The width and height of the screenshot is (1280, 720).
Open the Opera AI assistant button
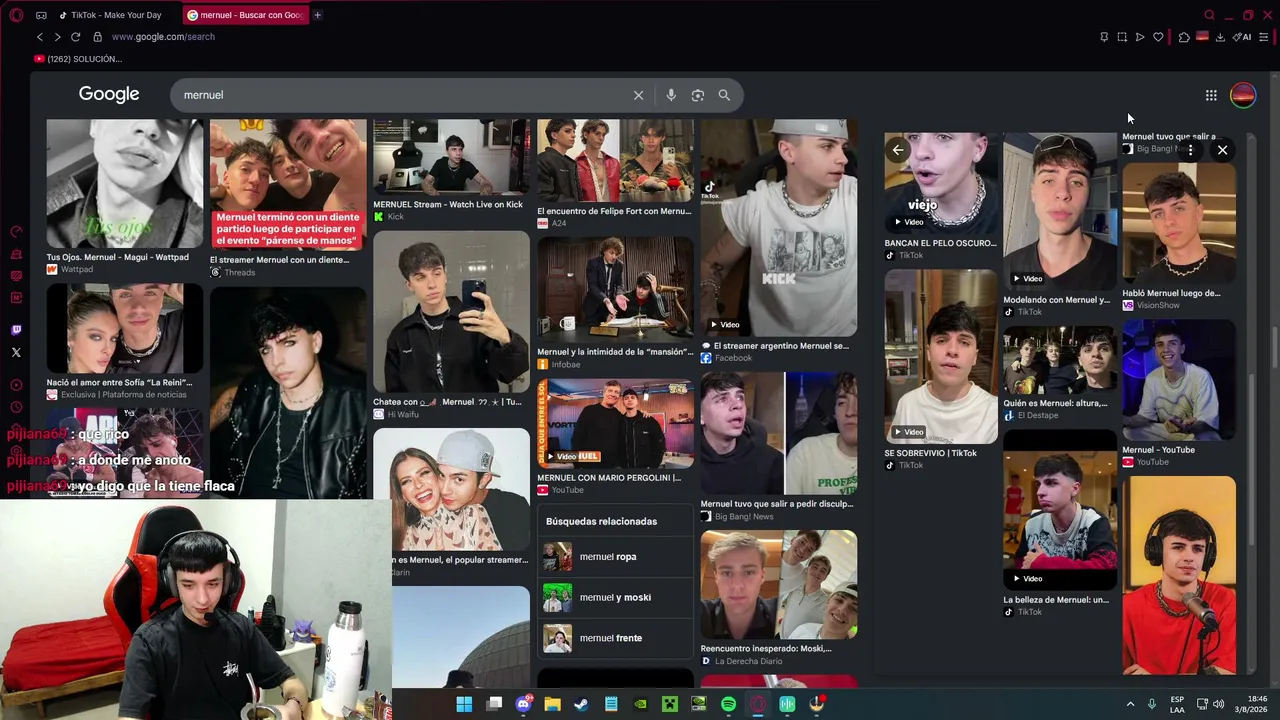1243,37
